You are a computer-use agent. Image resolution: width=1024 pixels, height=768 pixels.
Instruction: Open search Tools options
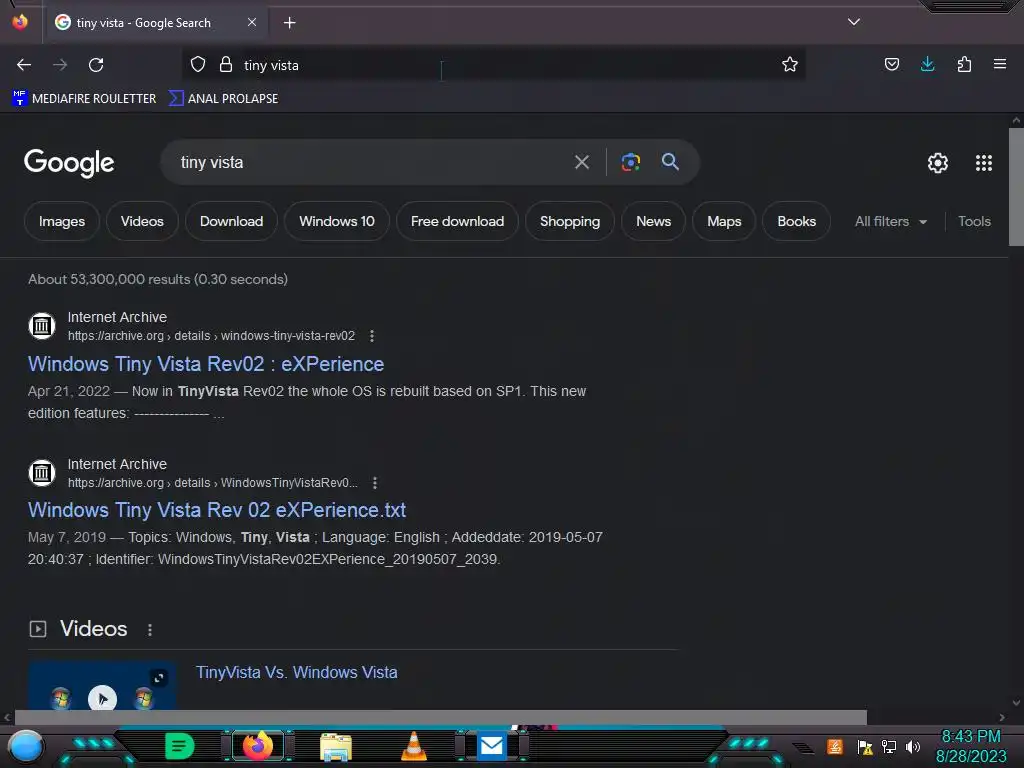[974, 221]
